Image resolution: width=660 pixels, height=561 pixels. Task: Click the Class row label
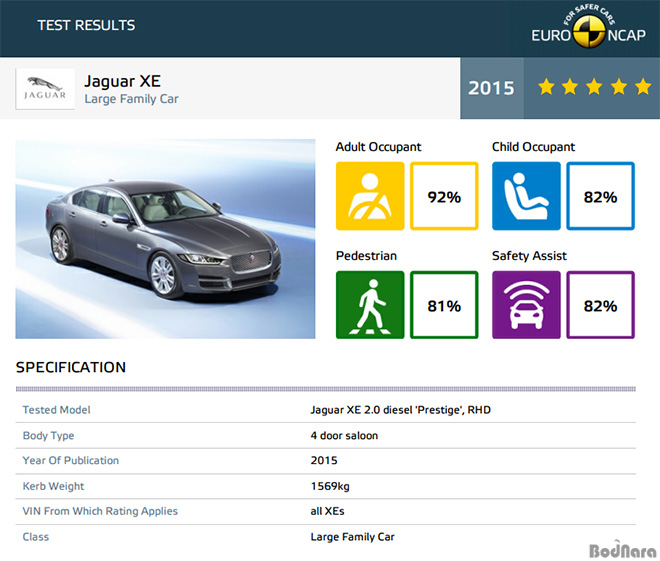click(x=36, y=537)
